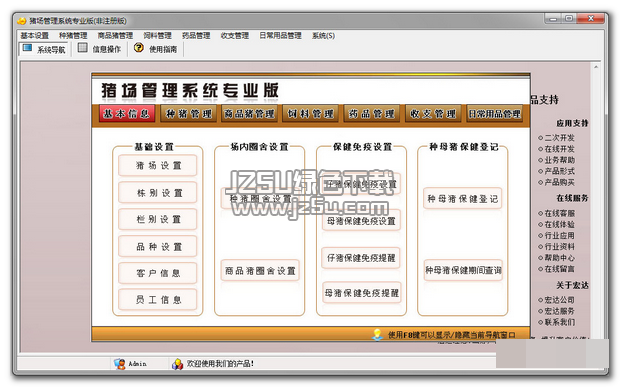Switch to the 商品猪管理 navigation tab
Screen dimensions: 620x387
click(250, 113)
